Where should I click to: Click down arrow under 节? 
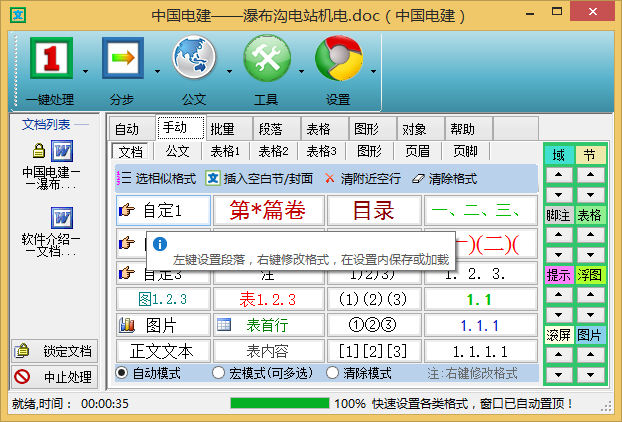pos(590,195)
